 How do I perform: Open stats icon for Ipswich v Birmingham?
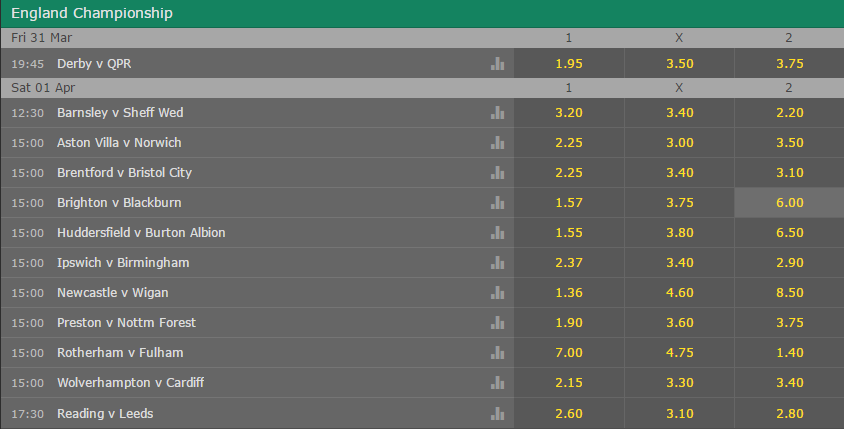(497, 263)
